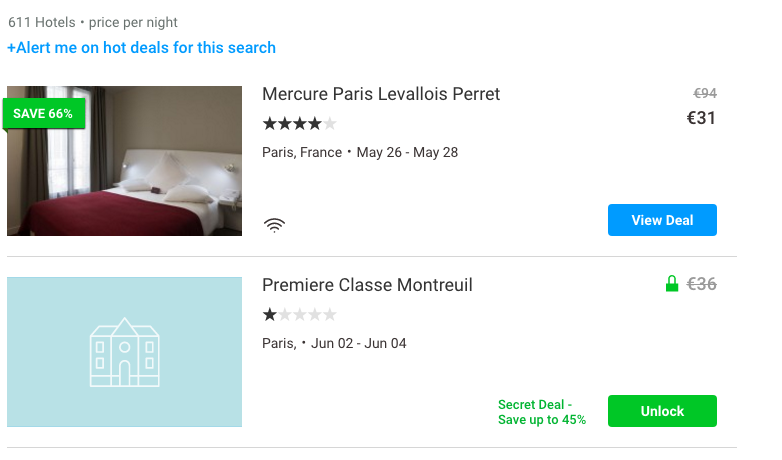This screenshot has height=460, width=782.
Task: Click the hotel placeholder building icon
Action: click(x=124, y=352)
